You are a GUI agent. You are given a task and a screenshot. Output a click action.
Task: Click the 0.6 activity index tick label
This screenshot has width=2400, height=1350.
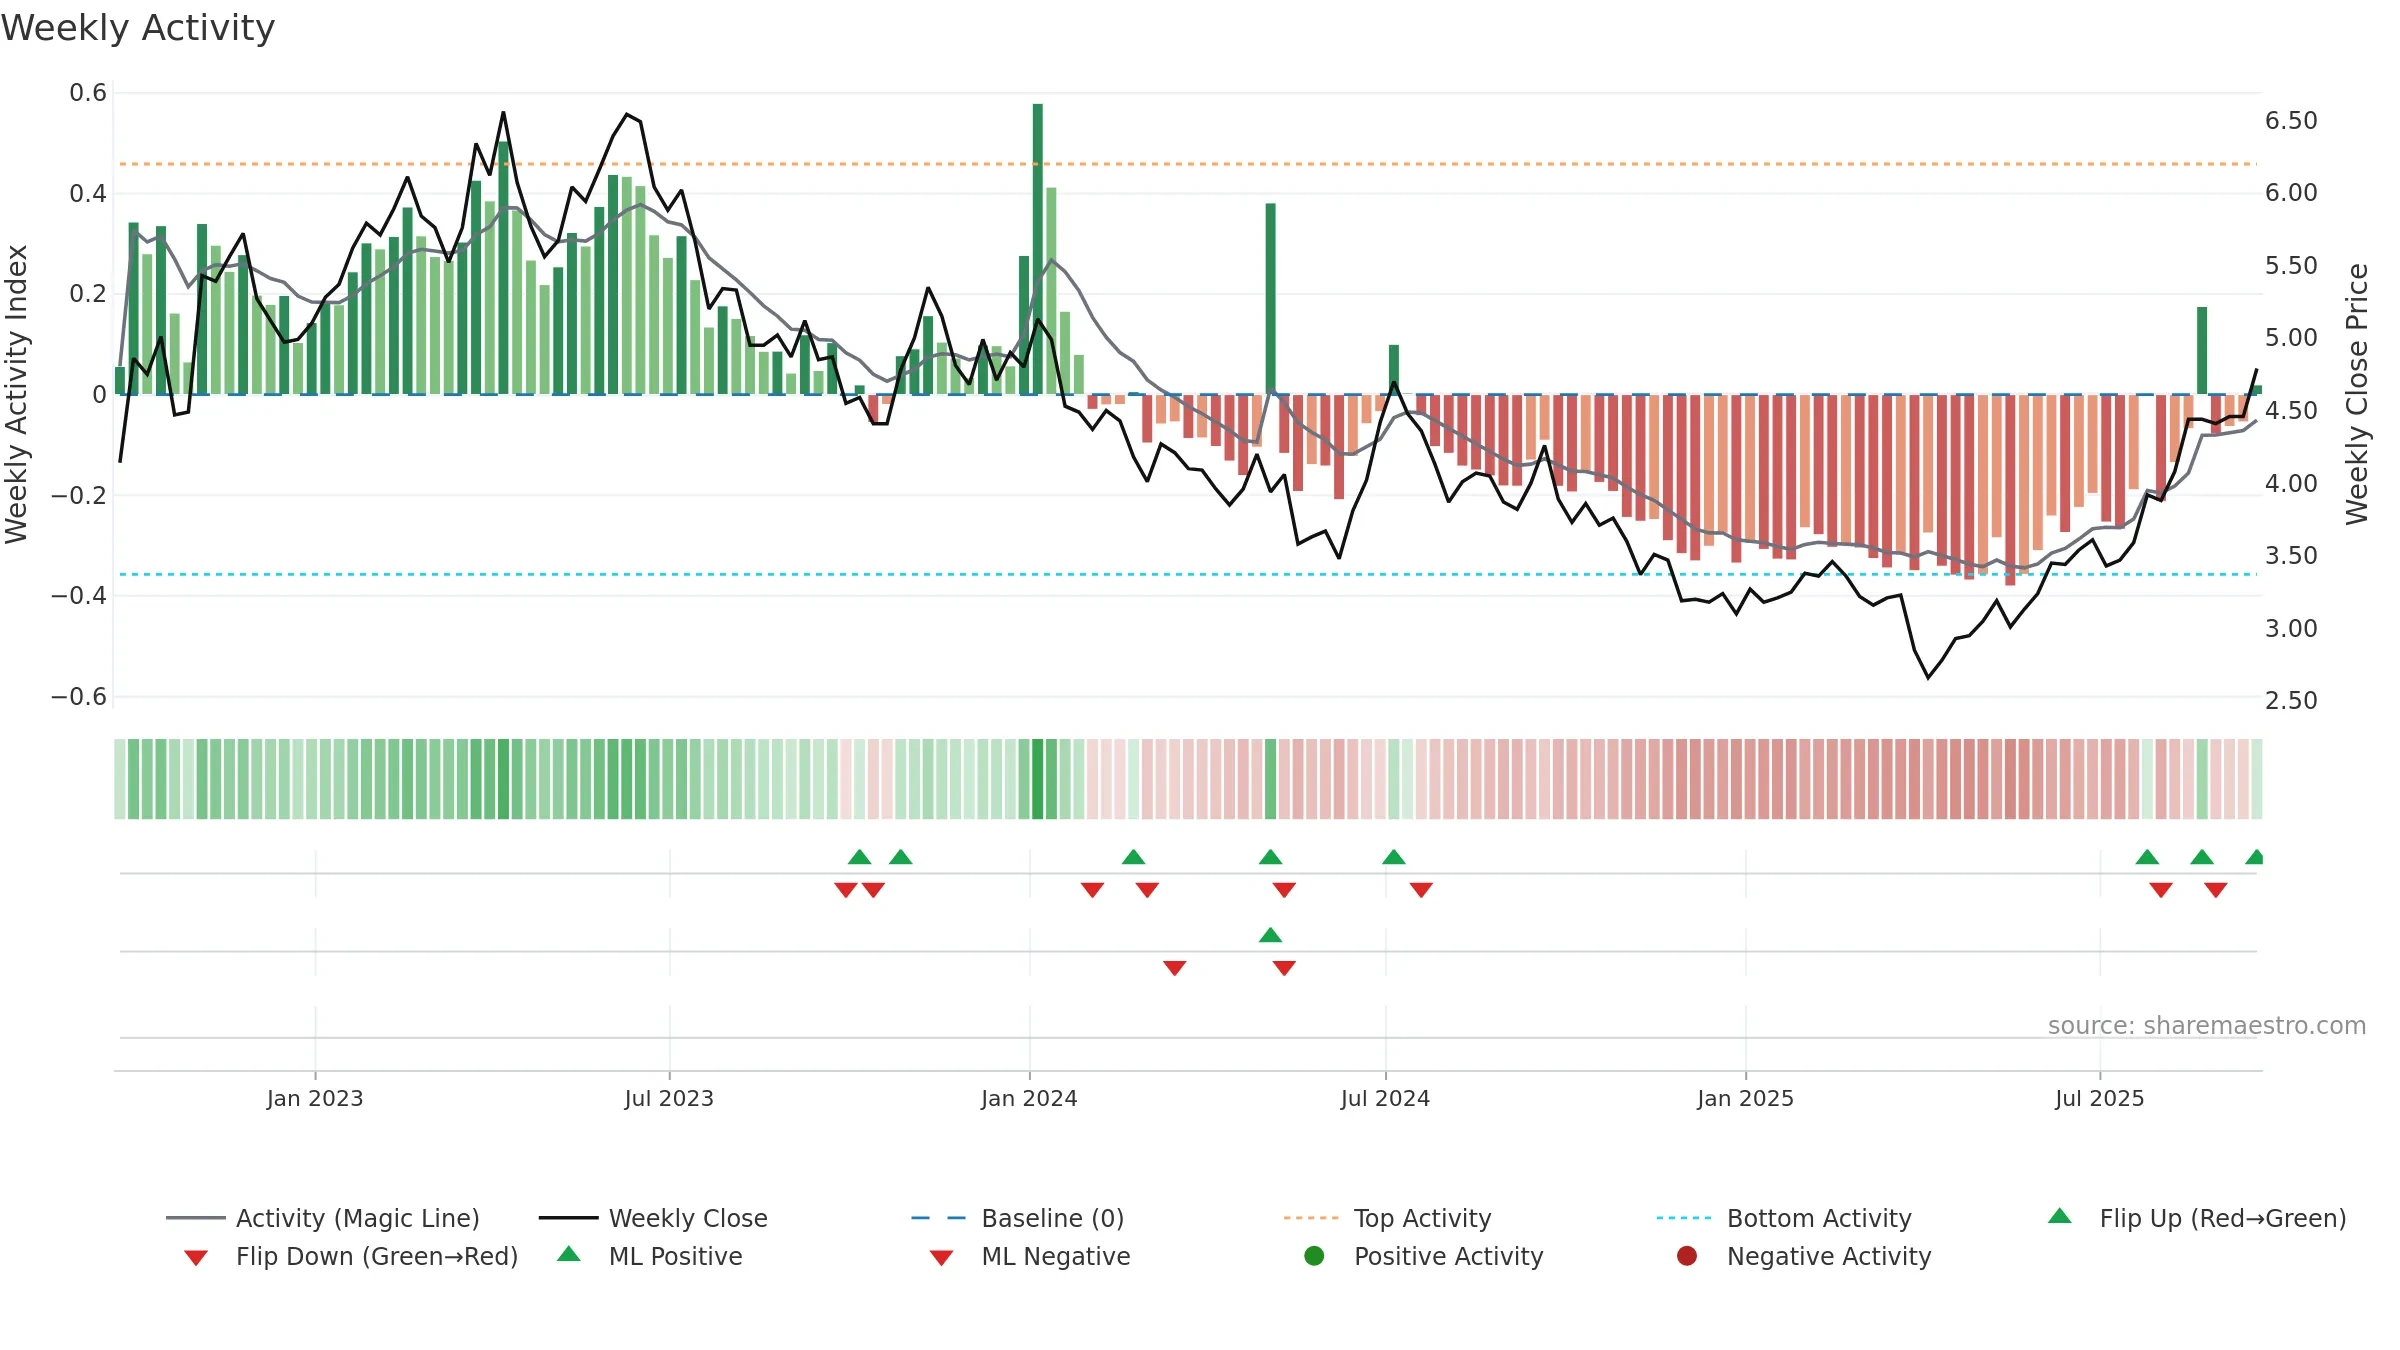(x=88, y=93)
